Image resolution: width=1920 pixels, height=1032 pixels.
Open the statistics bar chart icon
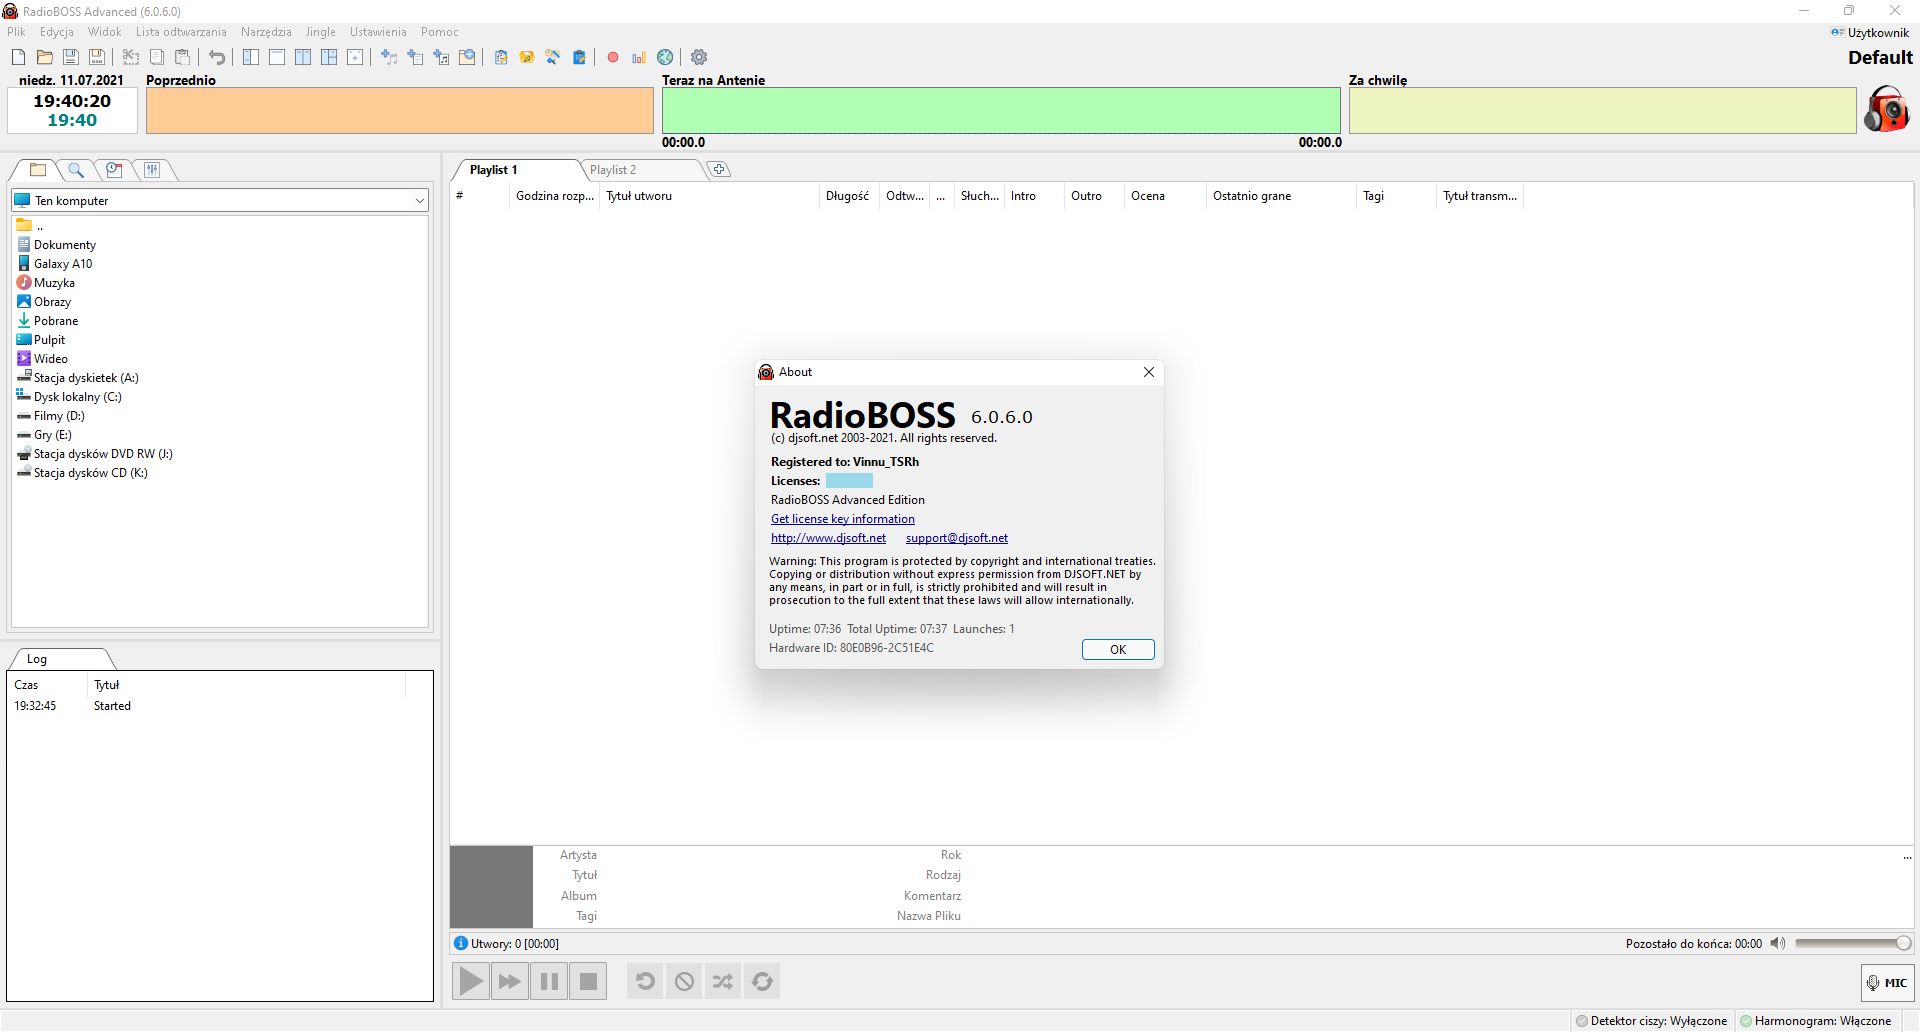pyautogui.click(x=639, y=57)
